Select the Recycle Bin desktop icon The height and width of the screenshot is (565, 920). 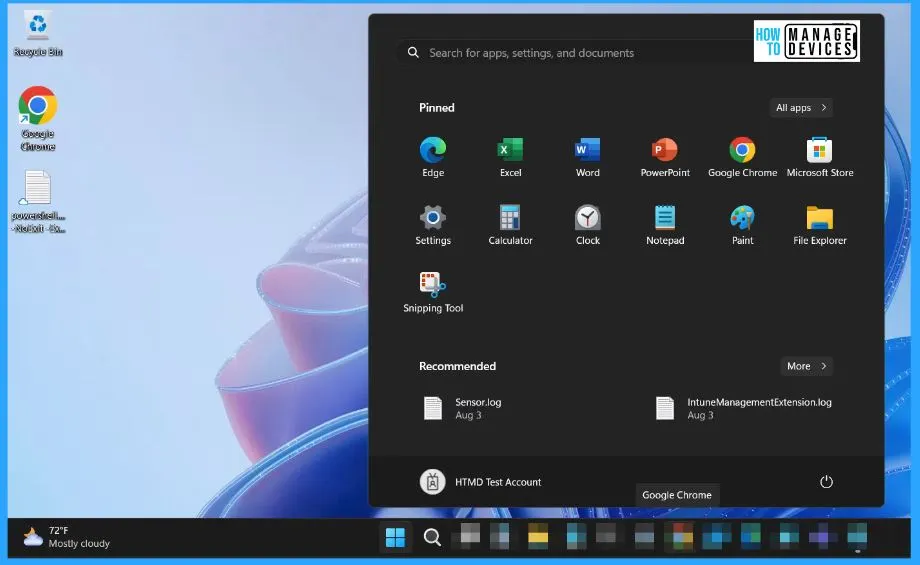click(x=38, y=34)
